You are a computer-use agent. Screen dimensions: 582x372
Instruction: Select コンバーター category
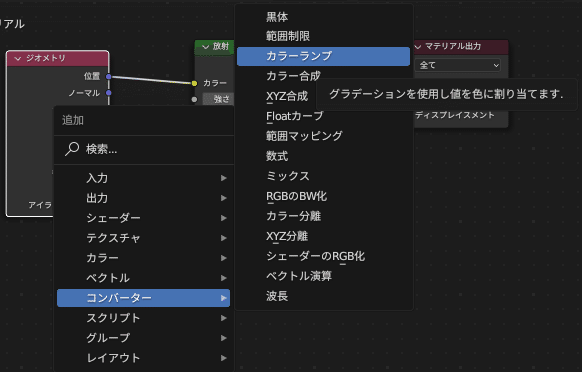pos(143,298)
